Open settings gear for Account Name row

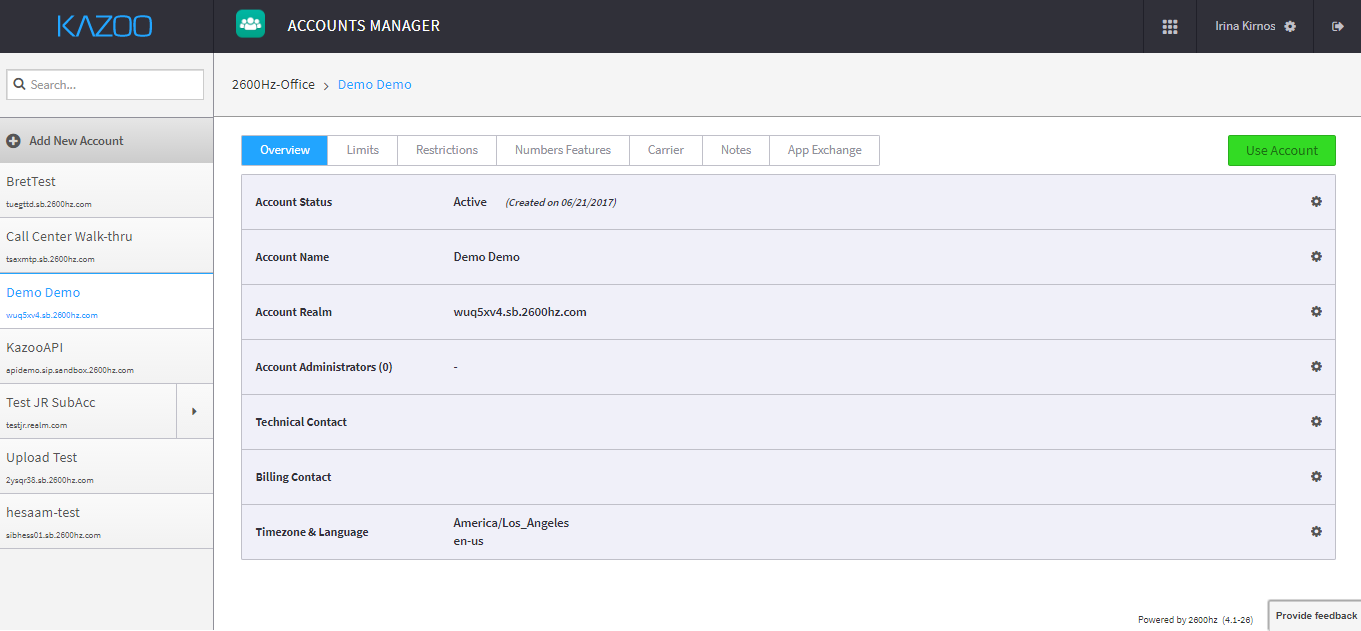[x=1316, y=257]
